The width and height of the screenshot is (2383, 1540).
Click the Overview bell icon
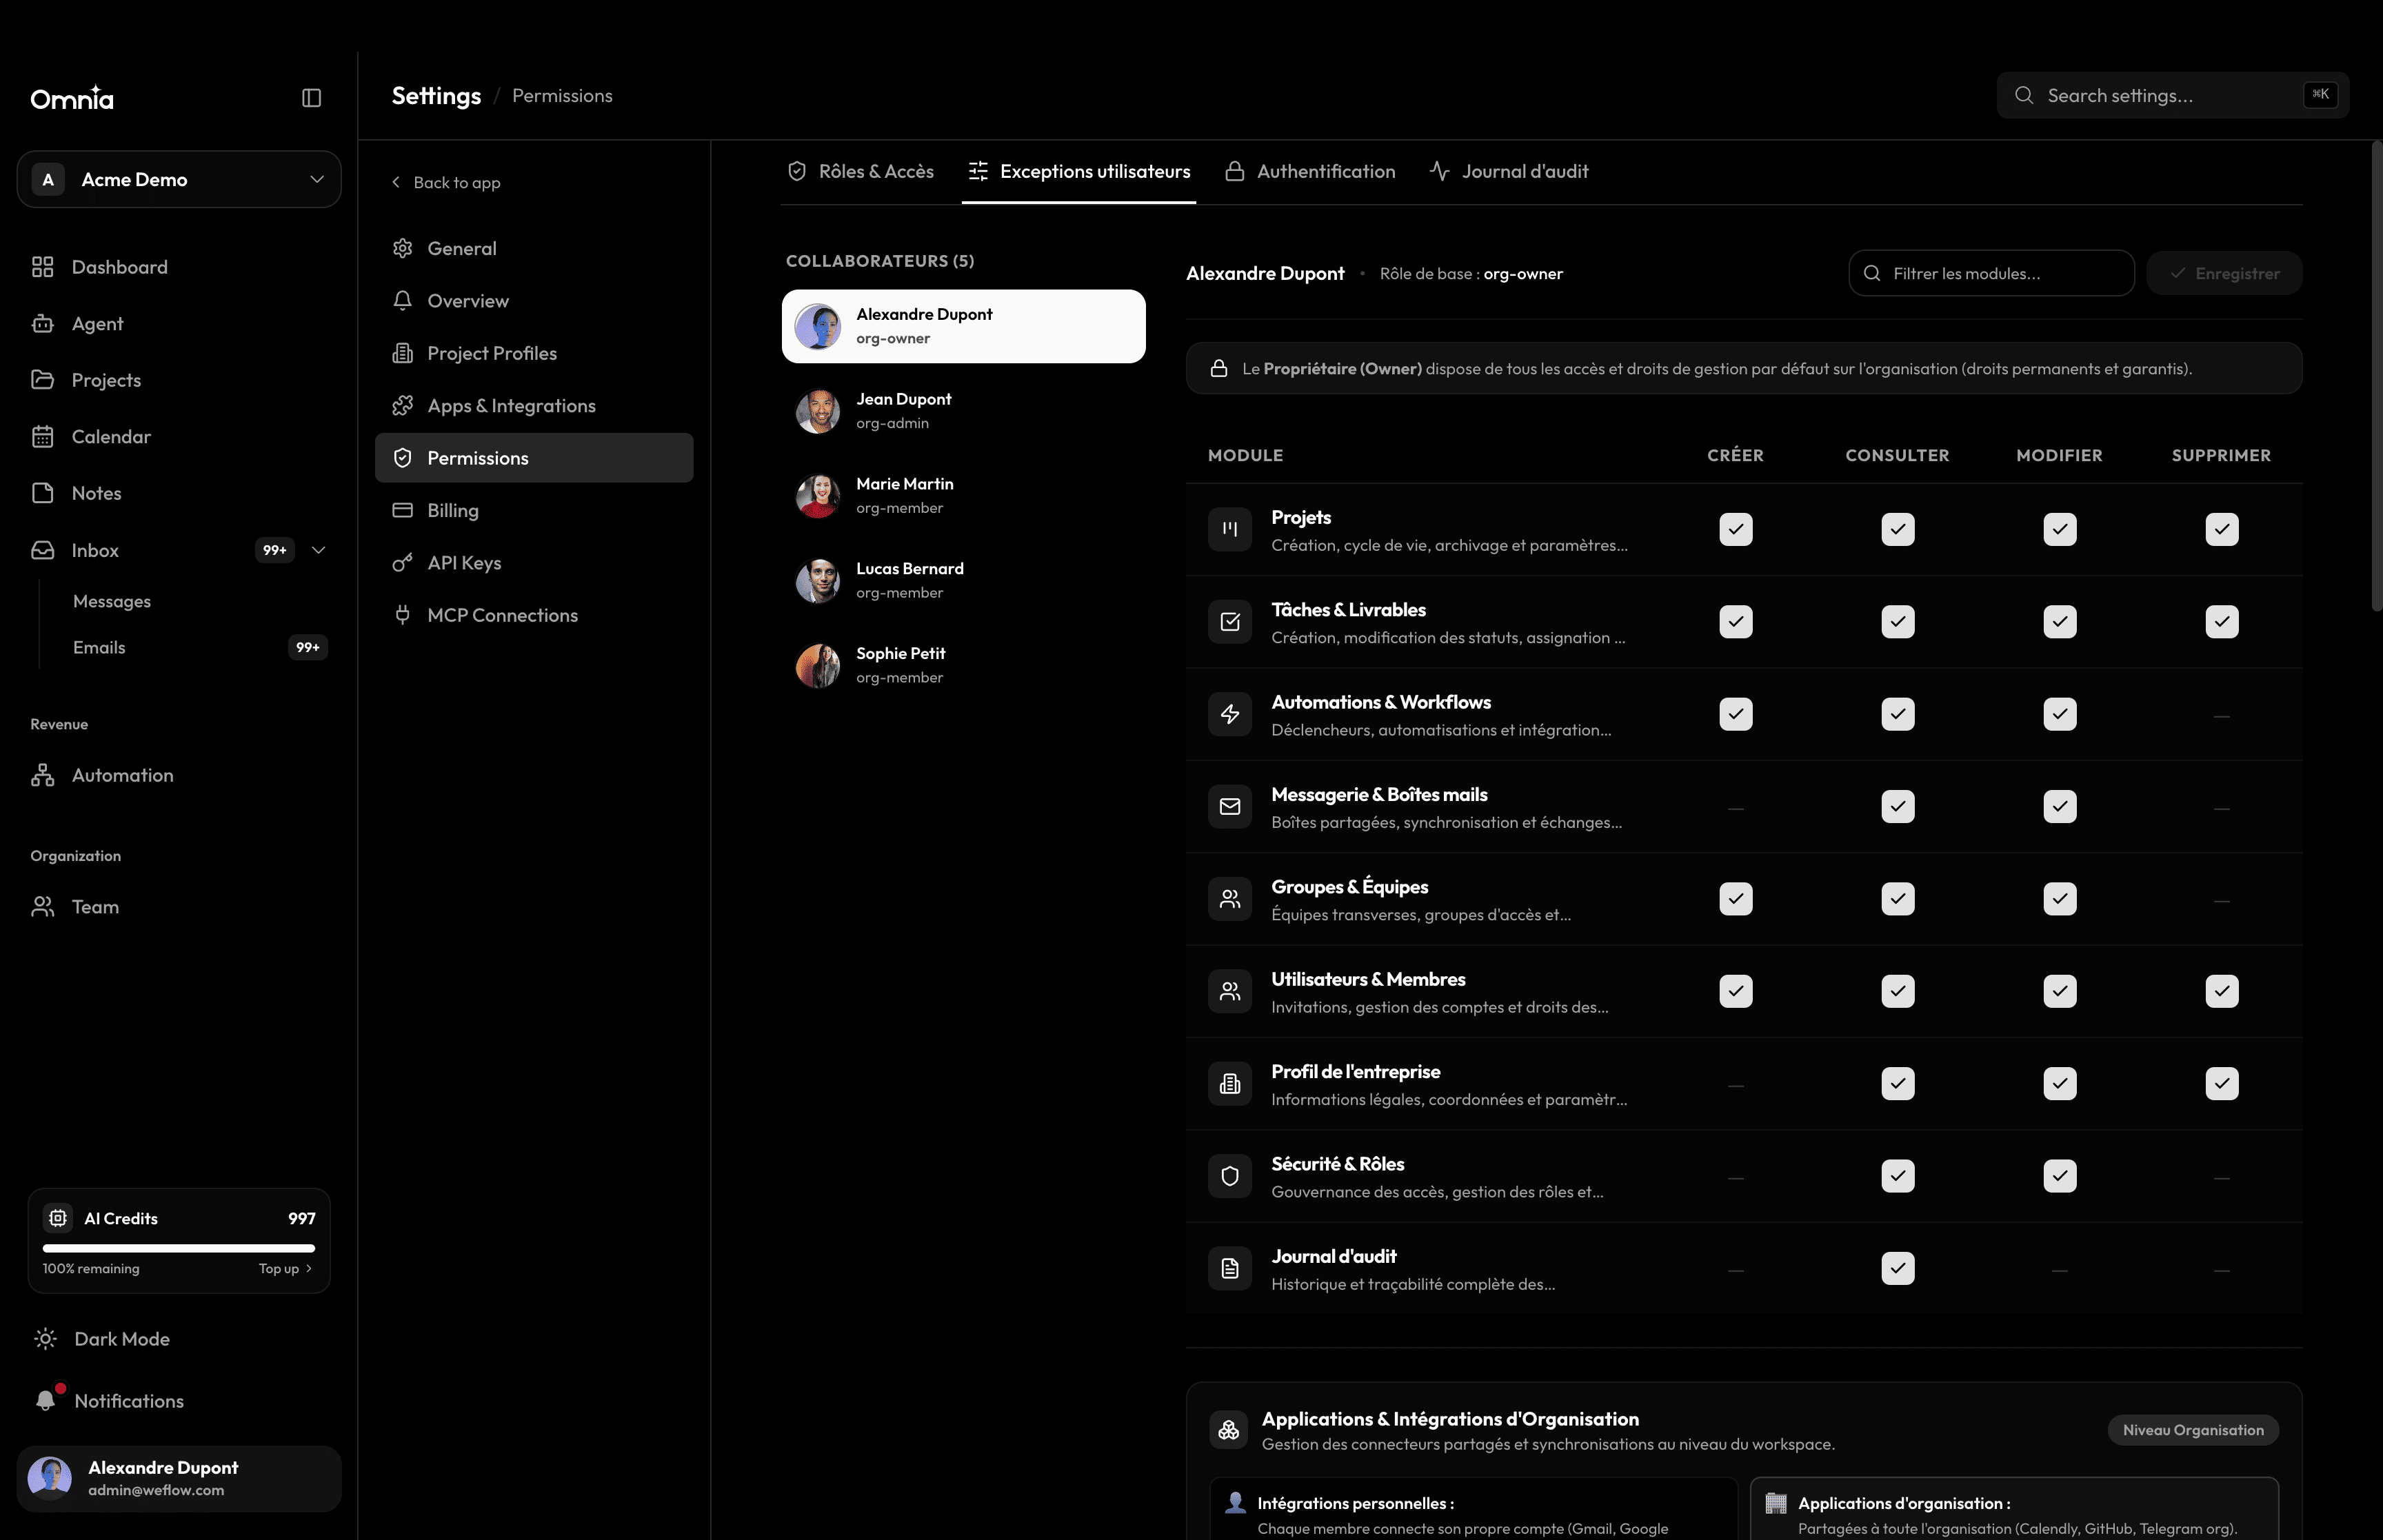click(403, 301)
